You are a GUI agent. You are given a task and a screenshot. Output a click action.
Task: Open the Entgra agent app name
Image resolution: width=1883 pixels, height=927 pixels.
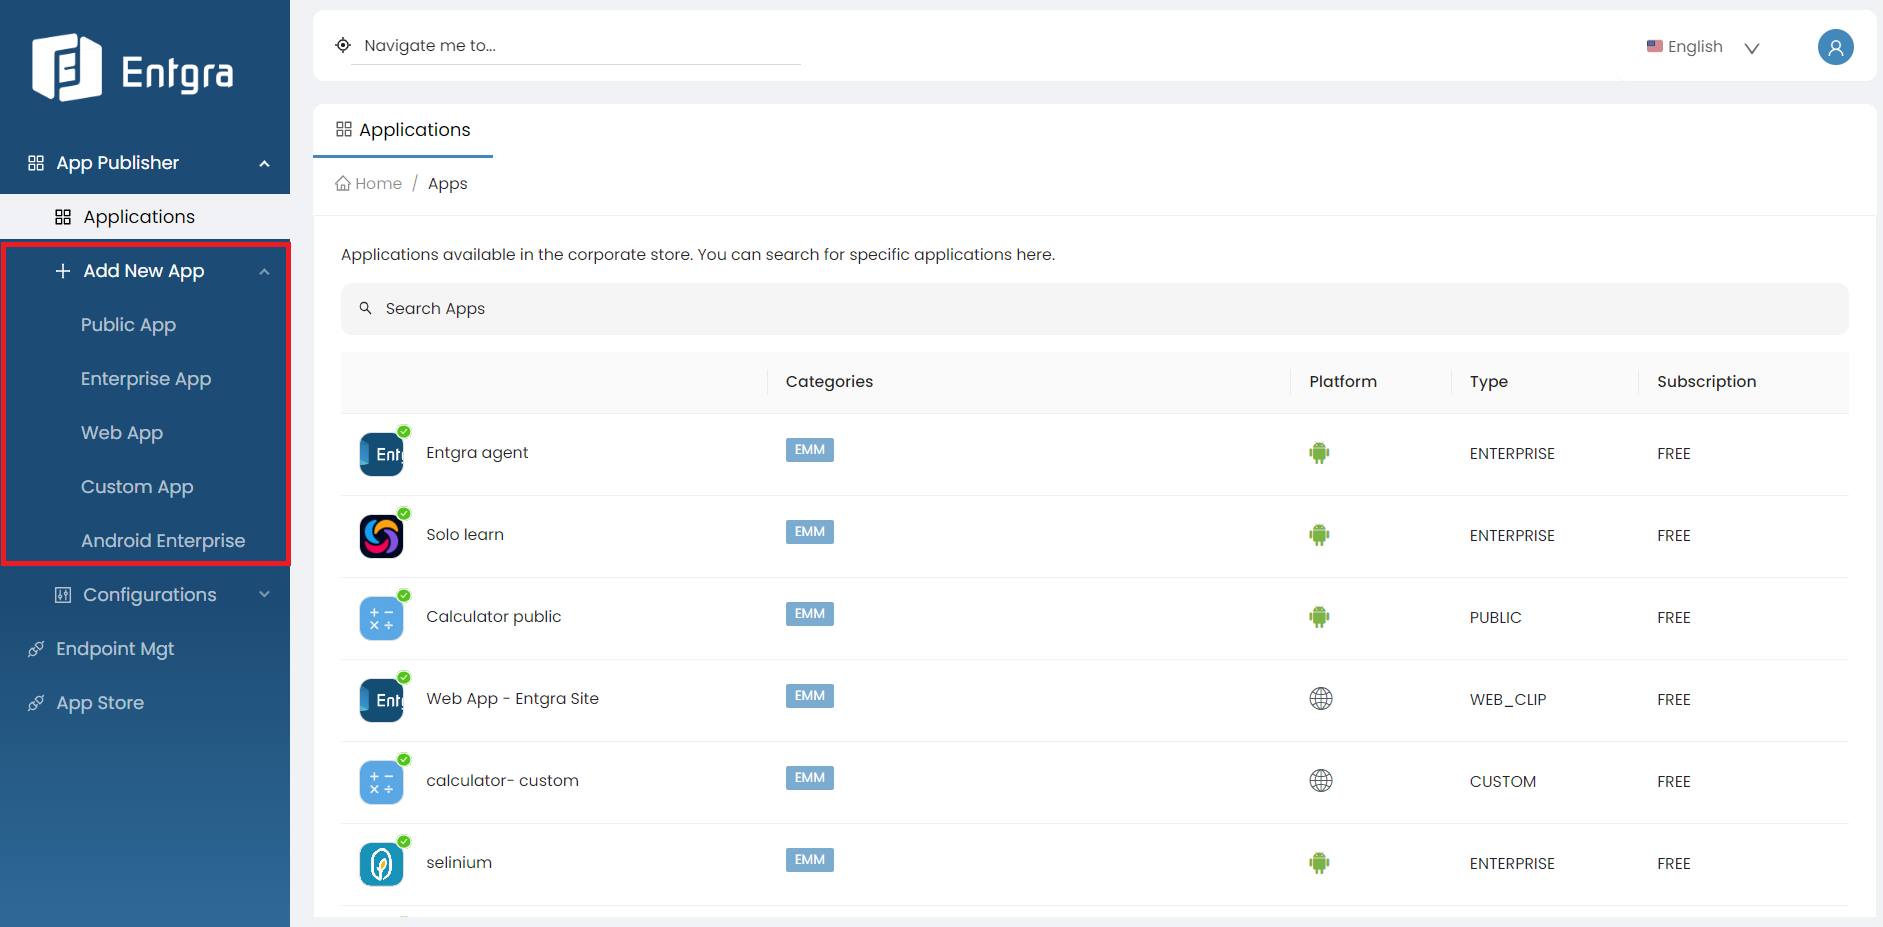point(477,453)
